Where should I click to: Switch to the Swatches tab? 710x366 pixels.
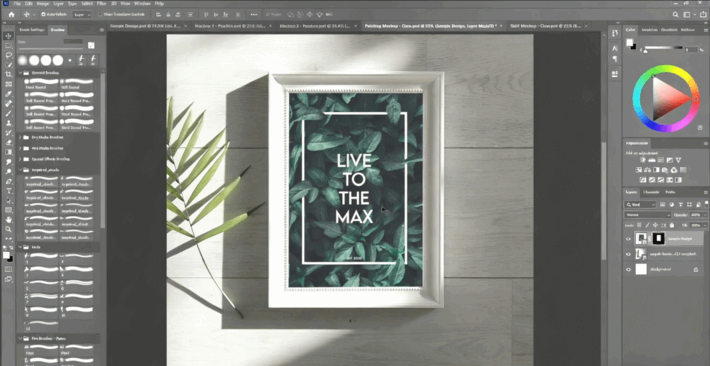pyautogui.click(x=650, y=30)
